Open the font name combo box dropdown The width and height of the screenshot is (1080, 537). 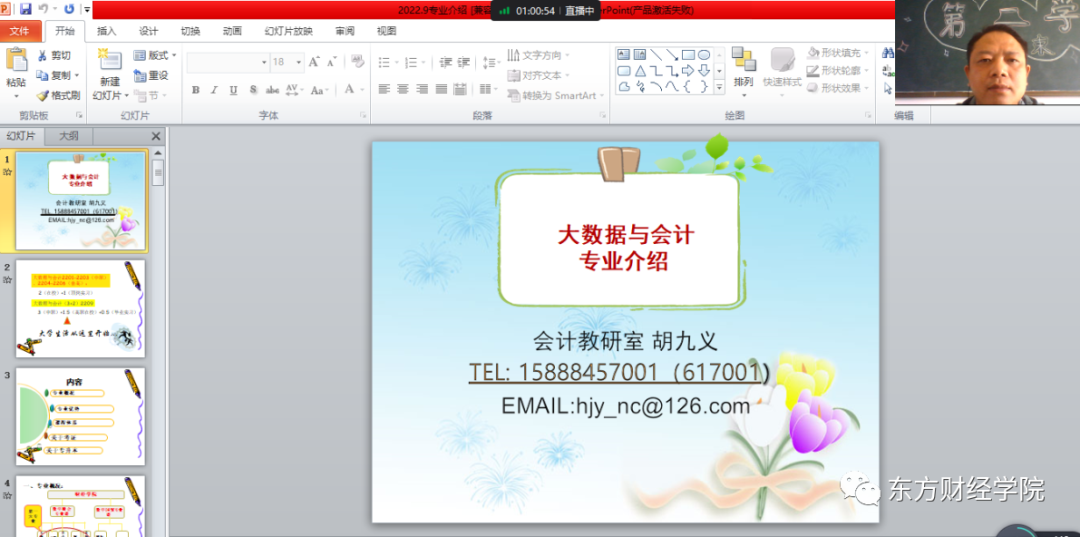tap(264, 62)
